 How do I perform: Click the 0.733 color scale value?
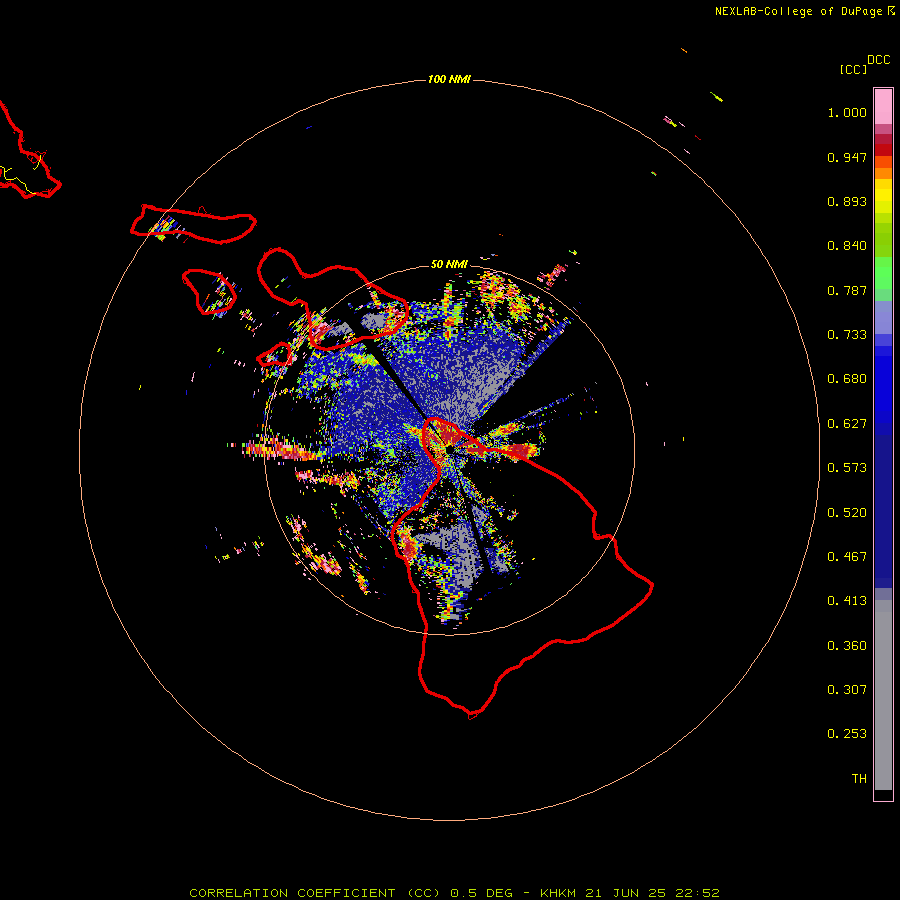pos(847,335)
